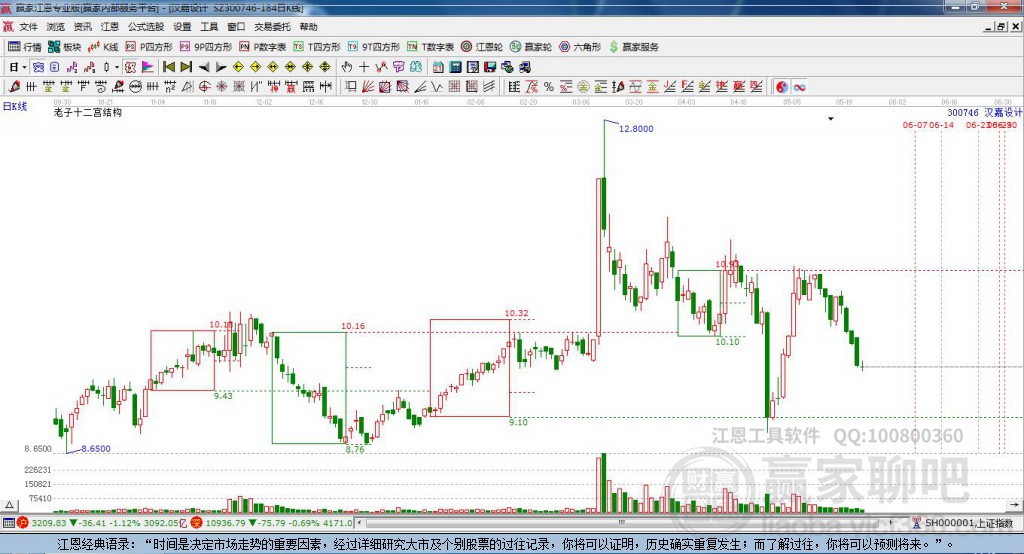Select the hand pan tool
The width and height of the screenshot is (1024, 554).
click(346, 67)
